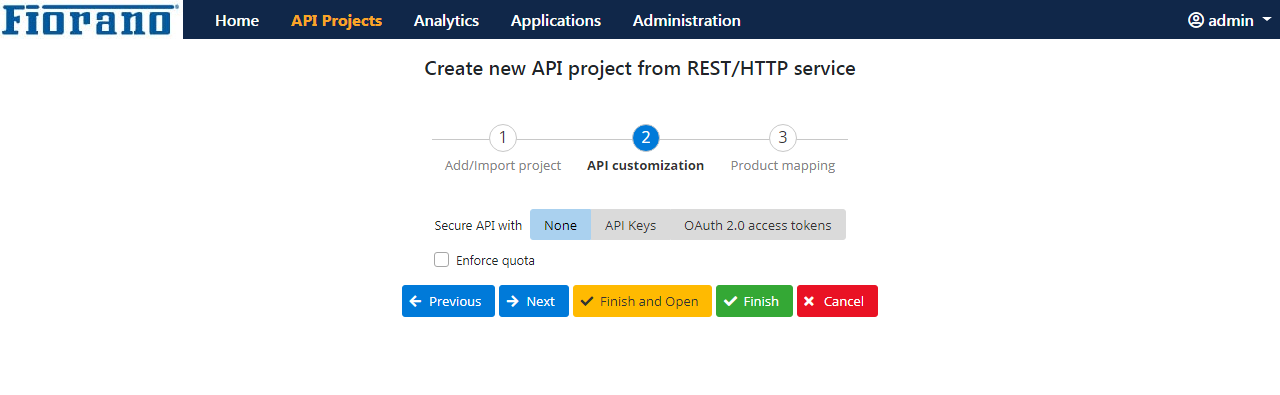Click the admin user profile icon
Viewport: 1280px width, 395px height.
(1196, 20)
